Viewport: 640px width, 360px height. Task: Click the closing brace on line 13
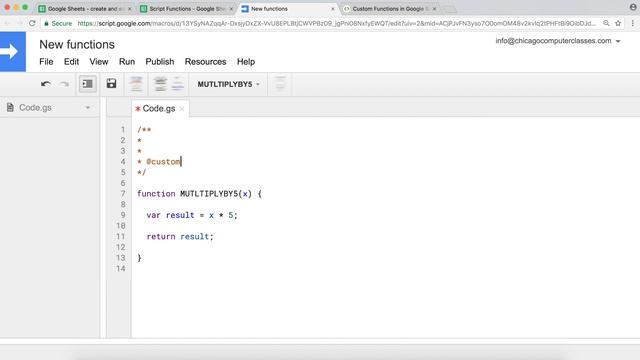[139, 258]
